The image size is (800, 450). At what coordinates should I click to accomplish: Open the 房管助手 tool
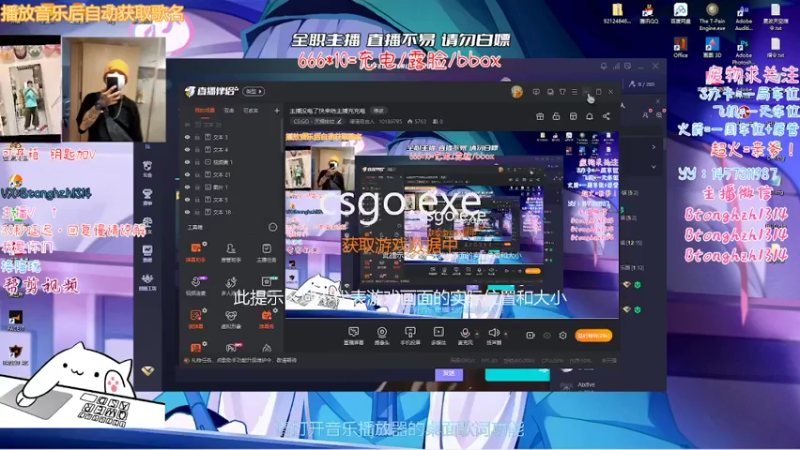231,252
